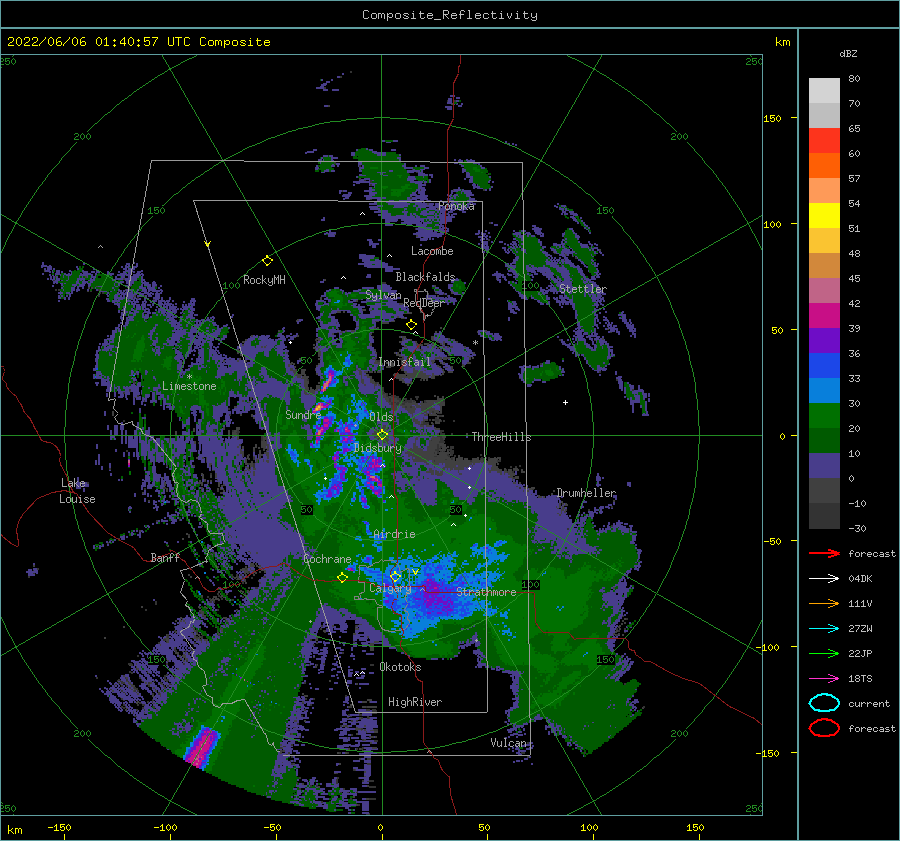Select the red 60–65 dBZ swatch
The image size is (900, 841).
click(x=824, y=141)
